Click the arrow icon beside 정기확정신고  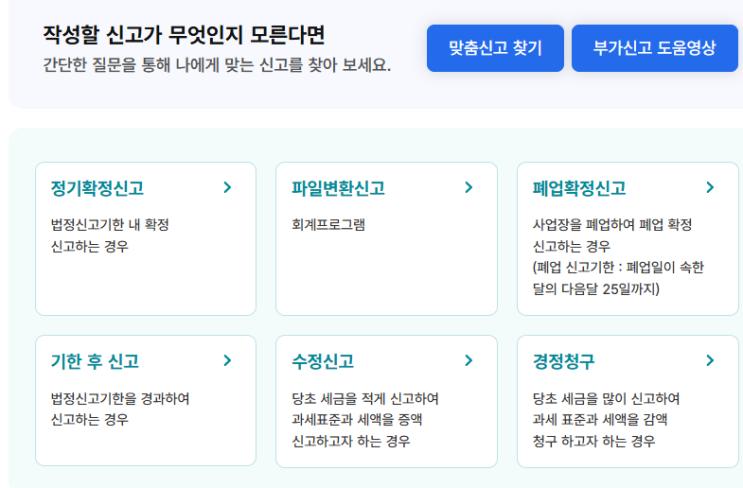[x=227, y=188]
